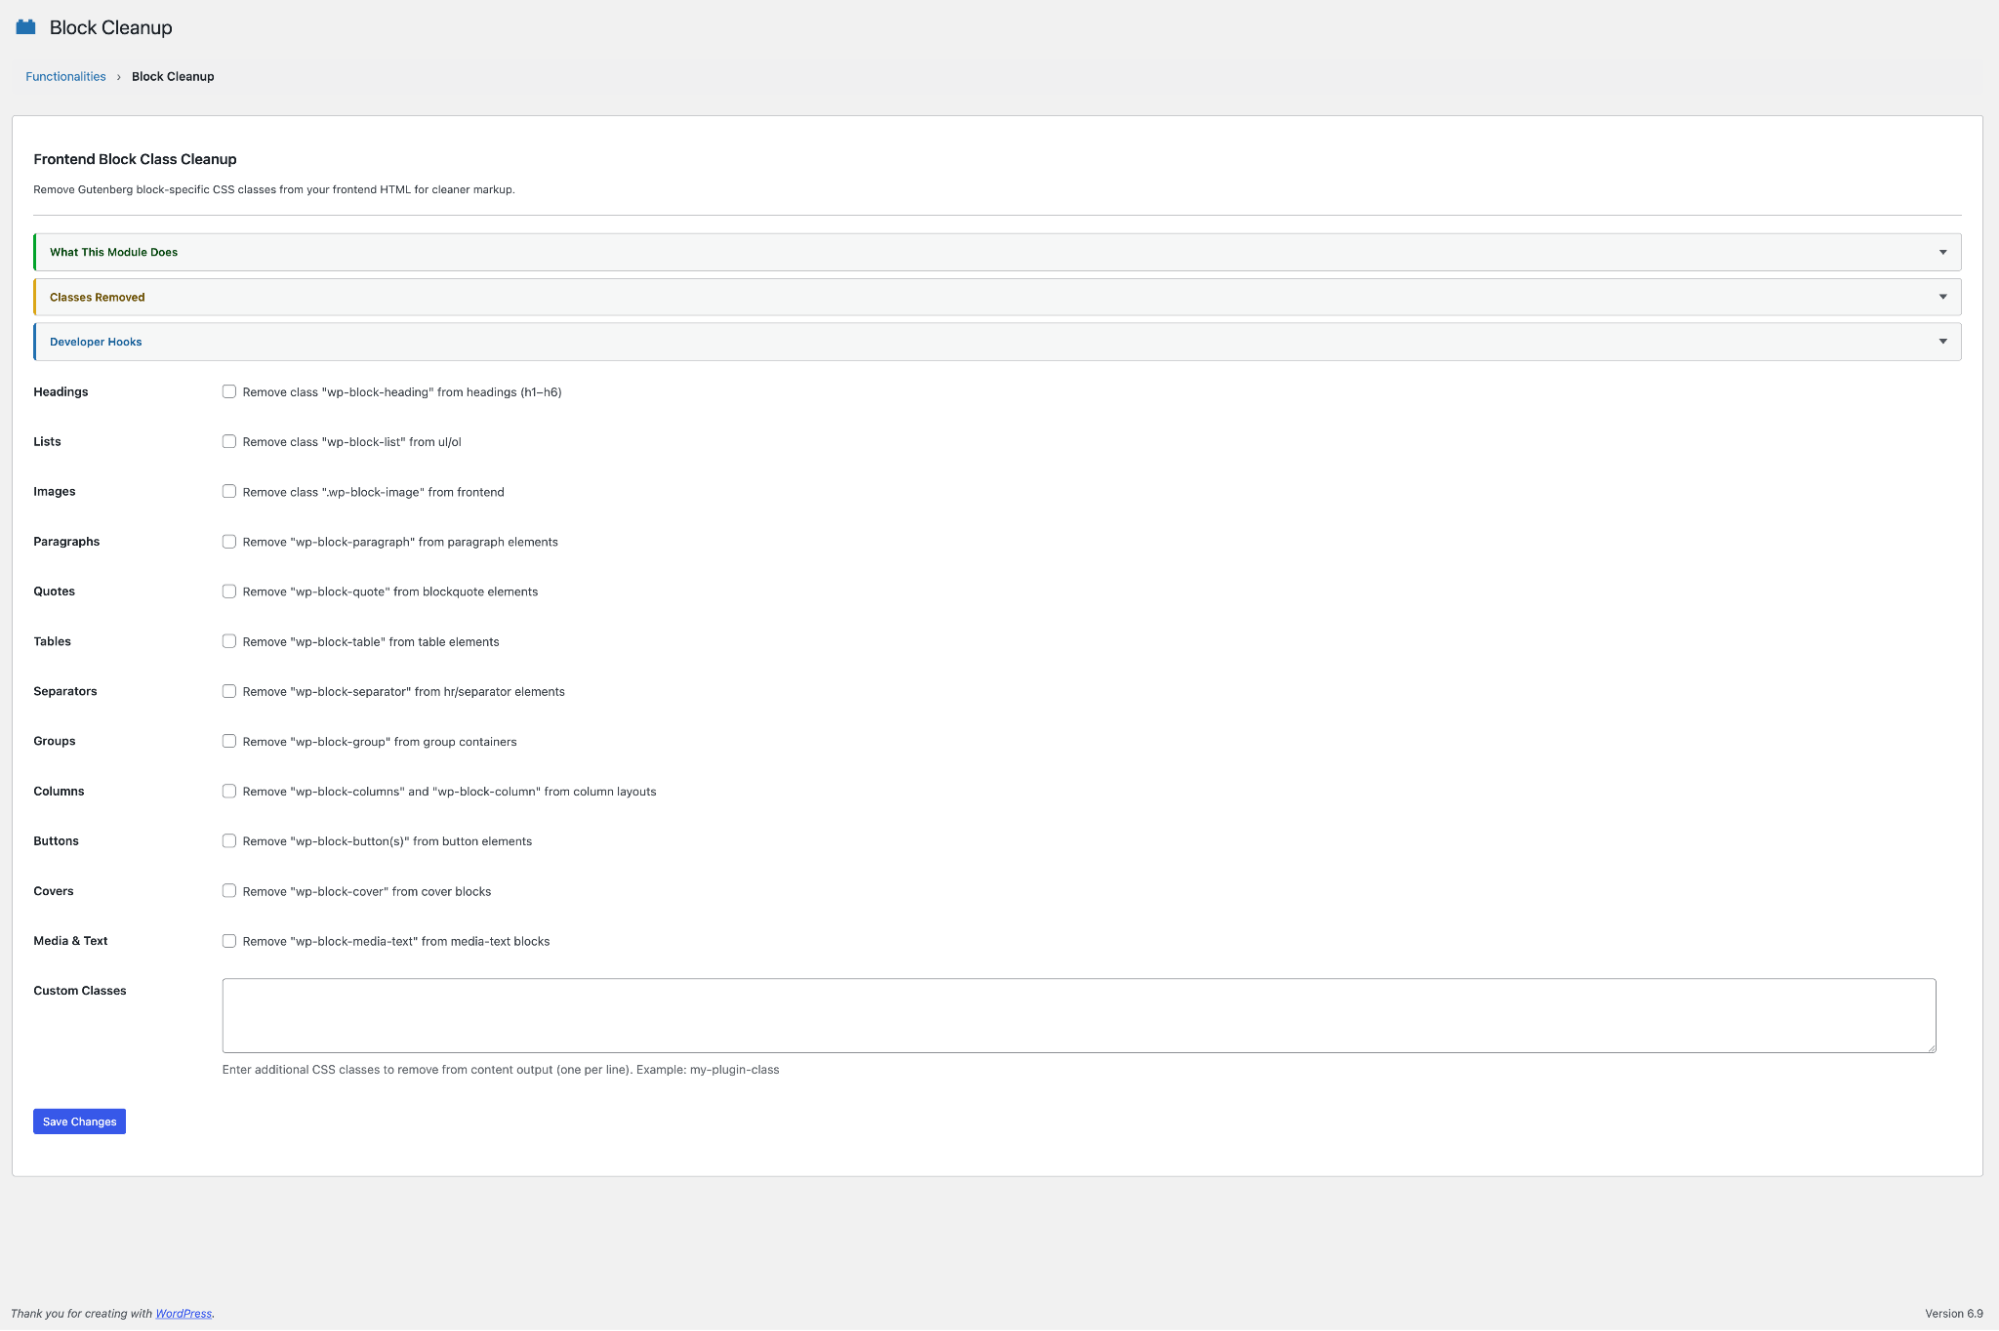Viewport: 1999px width, 1331px height.
Task: Open the Functionalities breadcrumb link
Action: click(65, 77)
